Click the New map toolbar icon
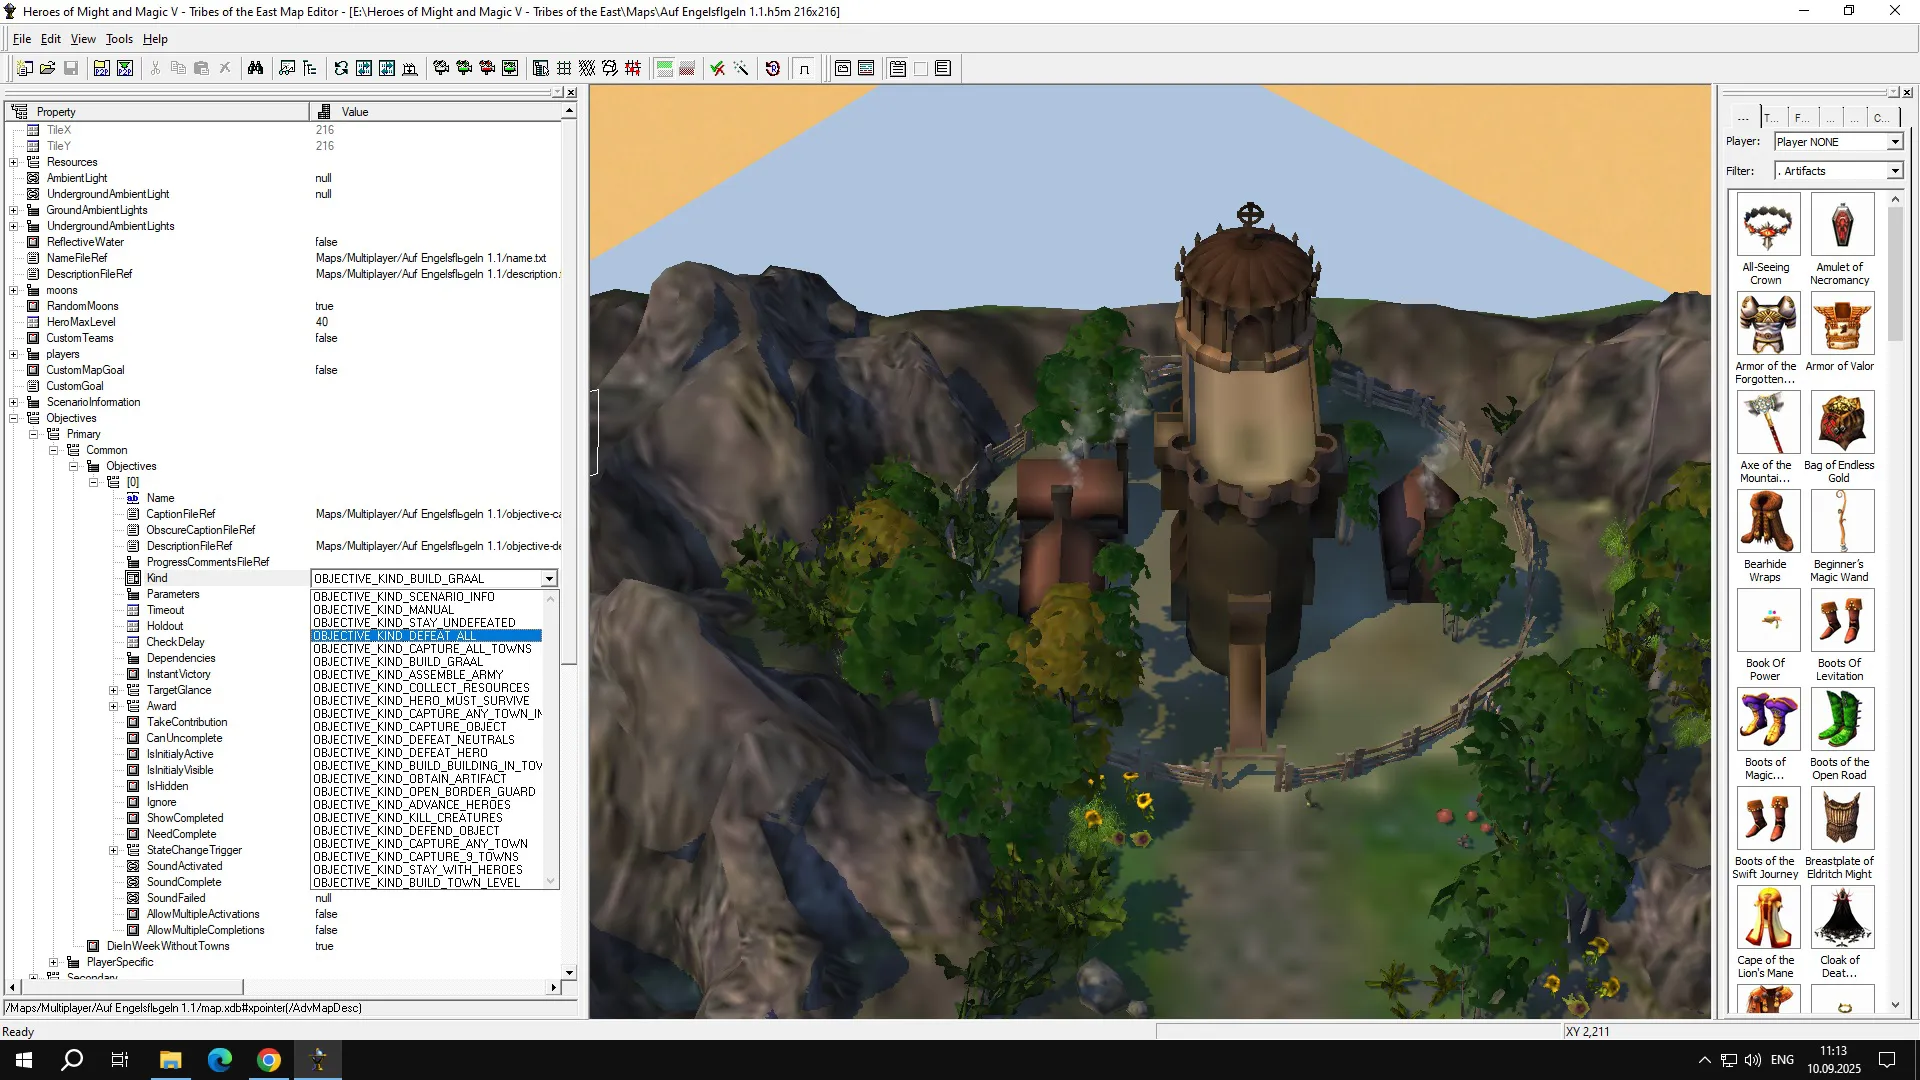Viewport: 1920px width, 1080px height. pos(25,68)
